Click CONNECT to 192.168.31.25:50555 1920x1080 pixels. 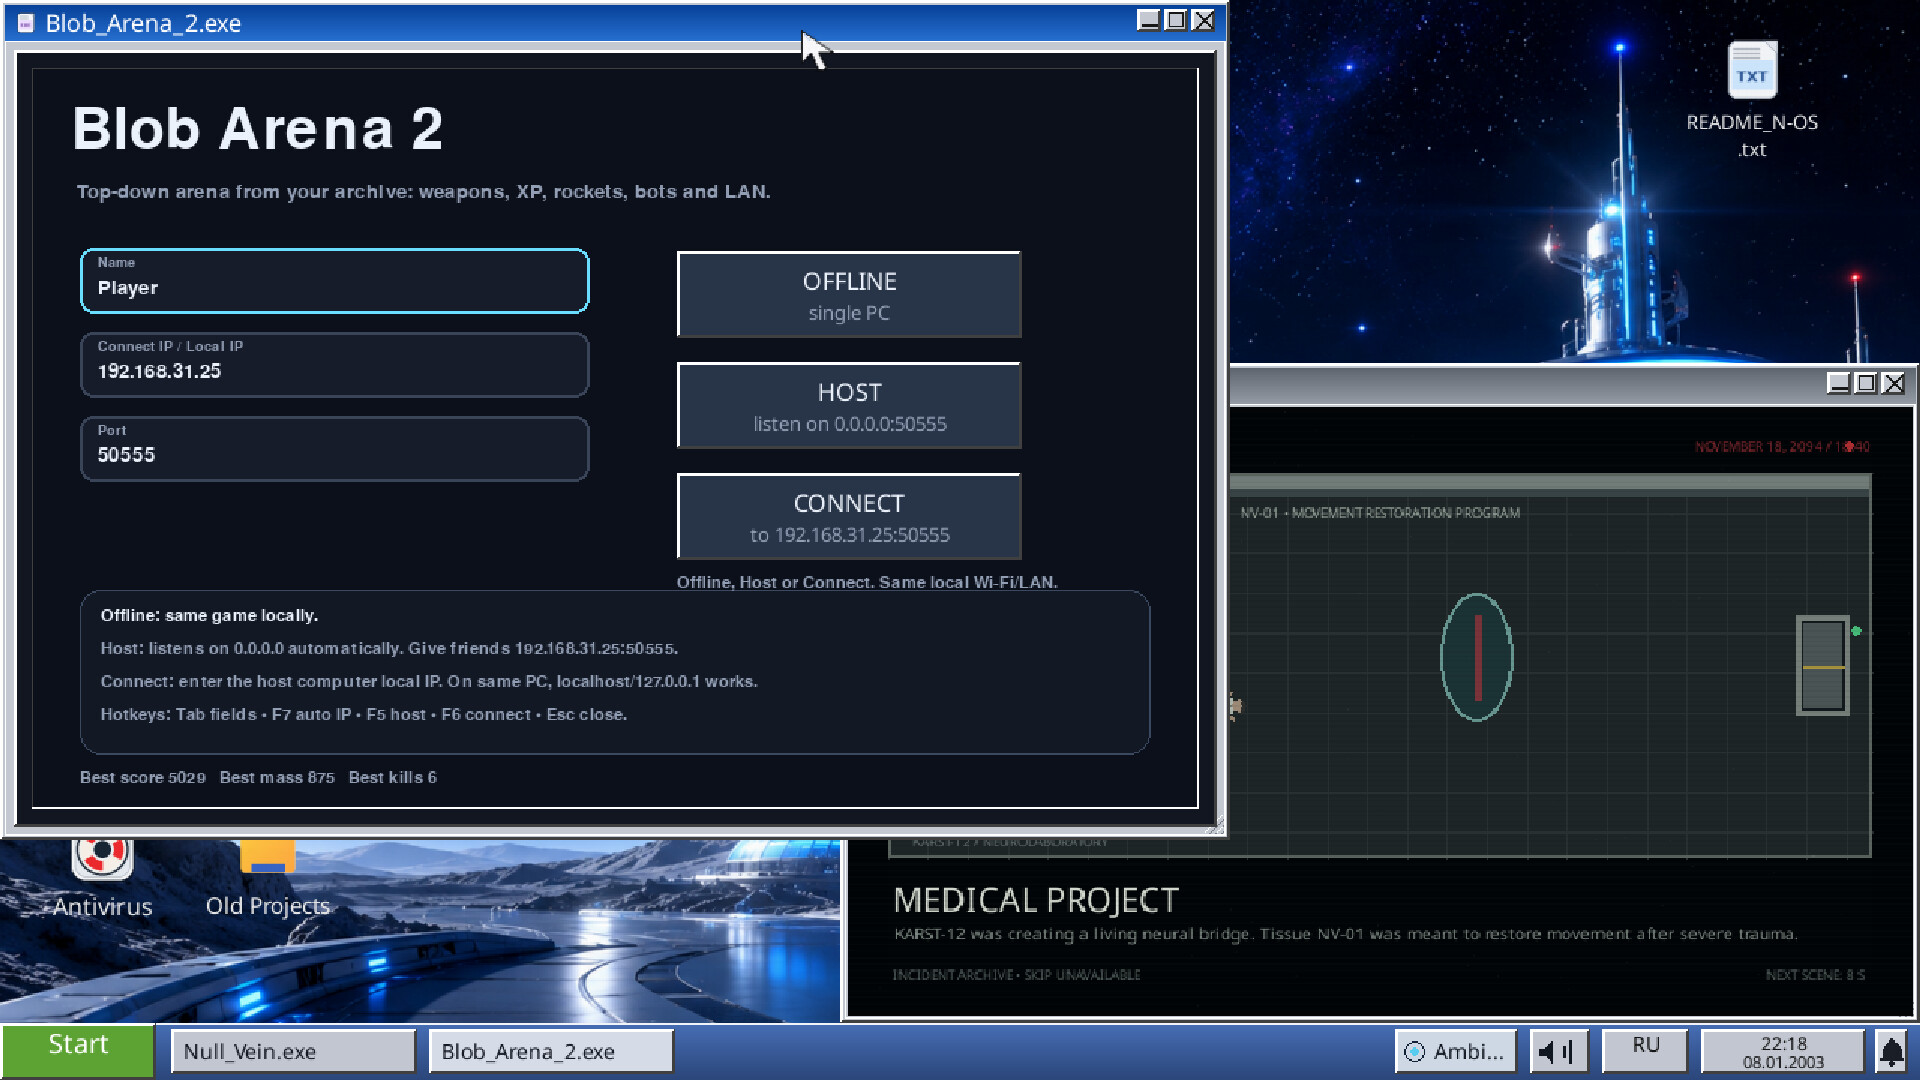(849, 517)
